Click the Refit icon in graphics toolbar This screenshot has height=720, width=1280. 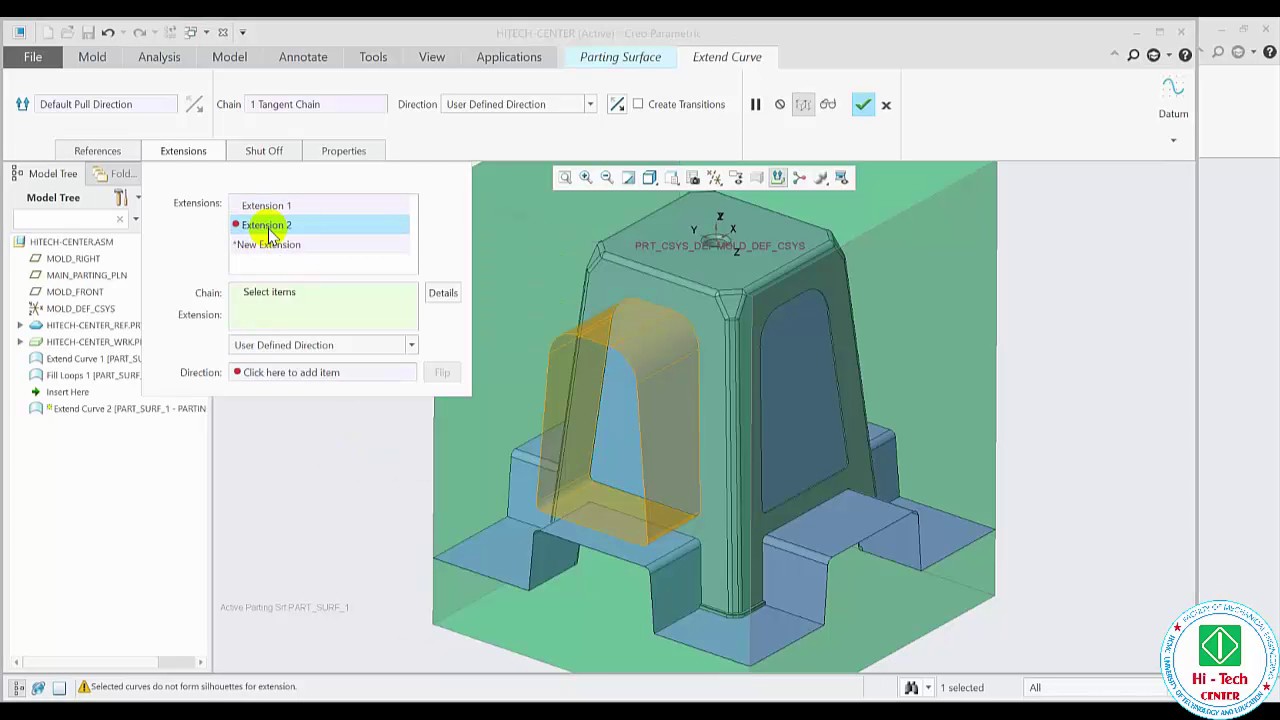pyautogui.click(x=565, y=178)
